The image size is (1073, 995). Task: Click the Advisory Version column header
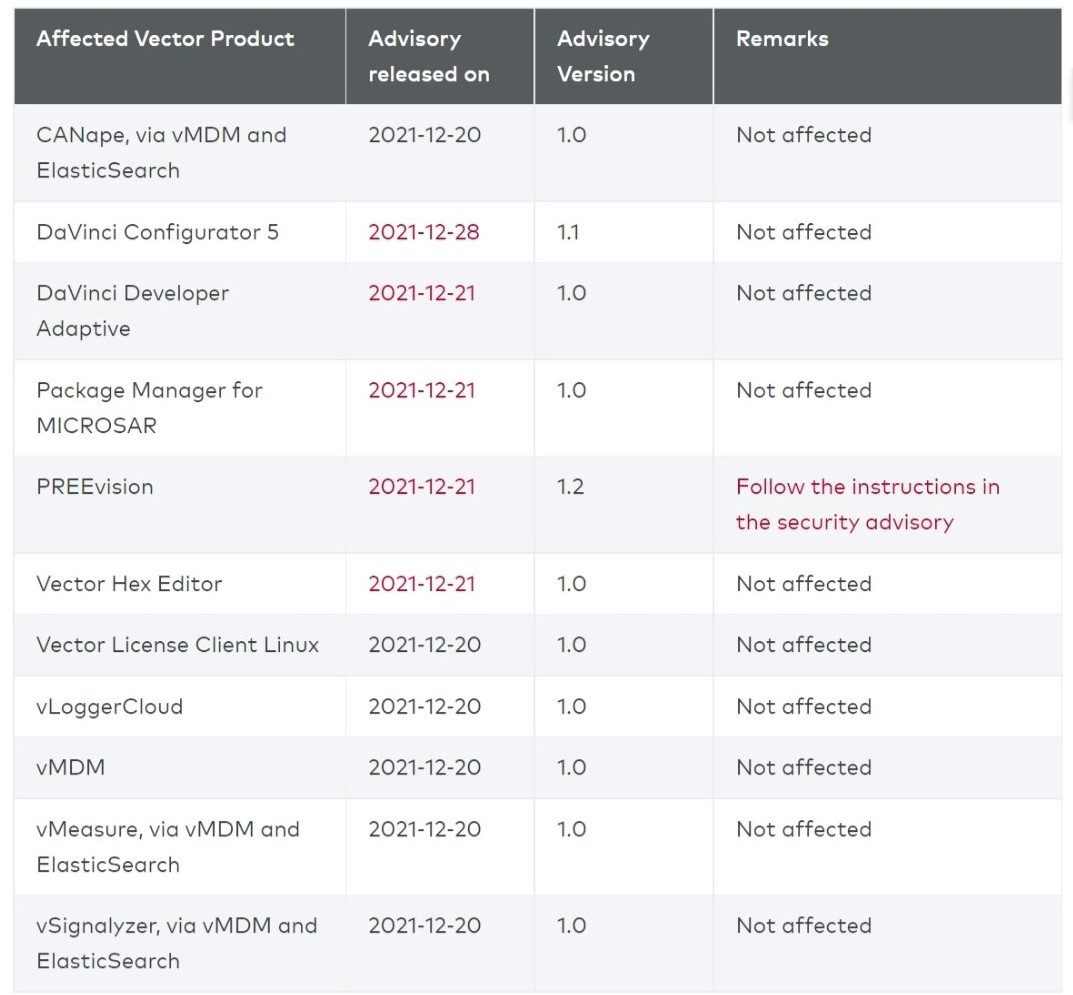(602, 56)
